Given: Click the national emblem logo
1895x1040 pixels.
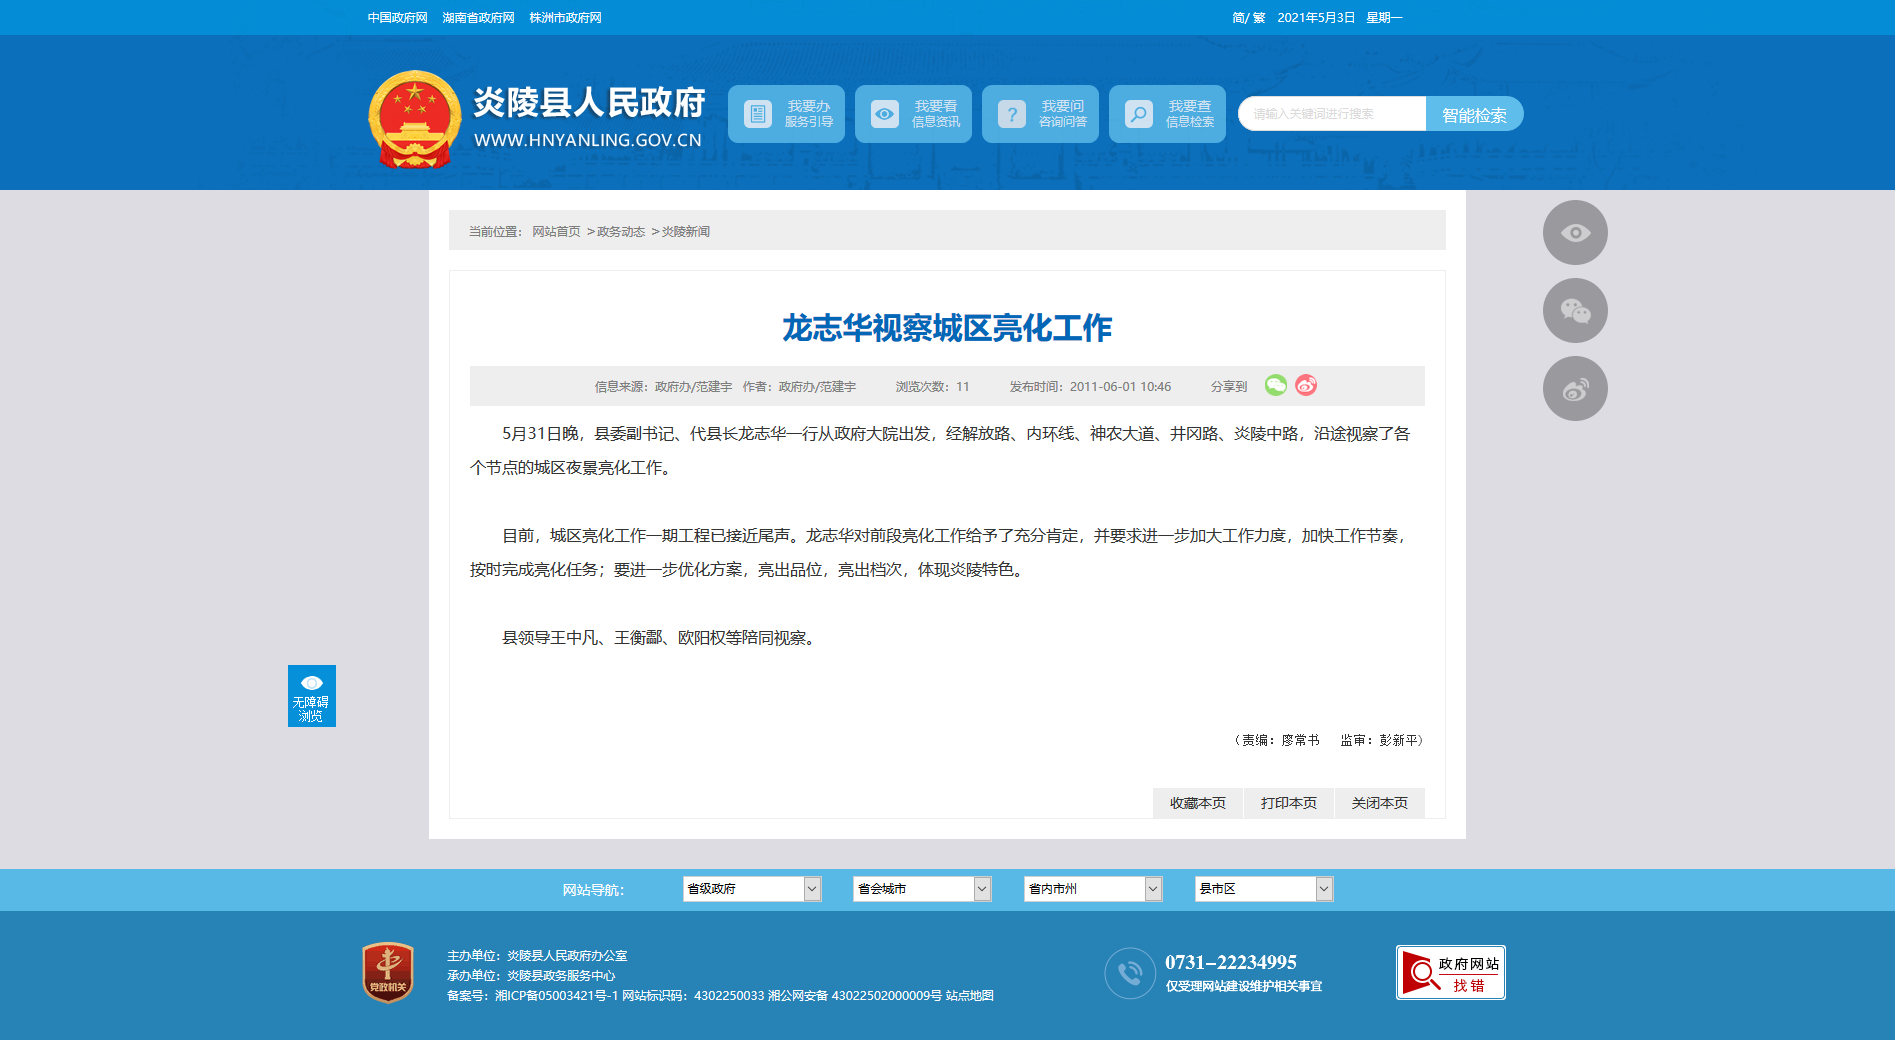Looking at the screenshot, I should [414, 119].
